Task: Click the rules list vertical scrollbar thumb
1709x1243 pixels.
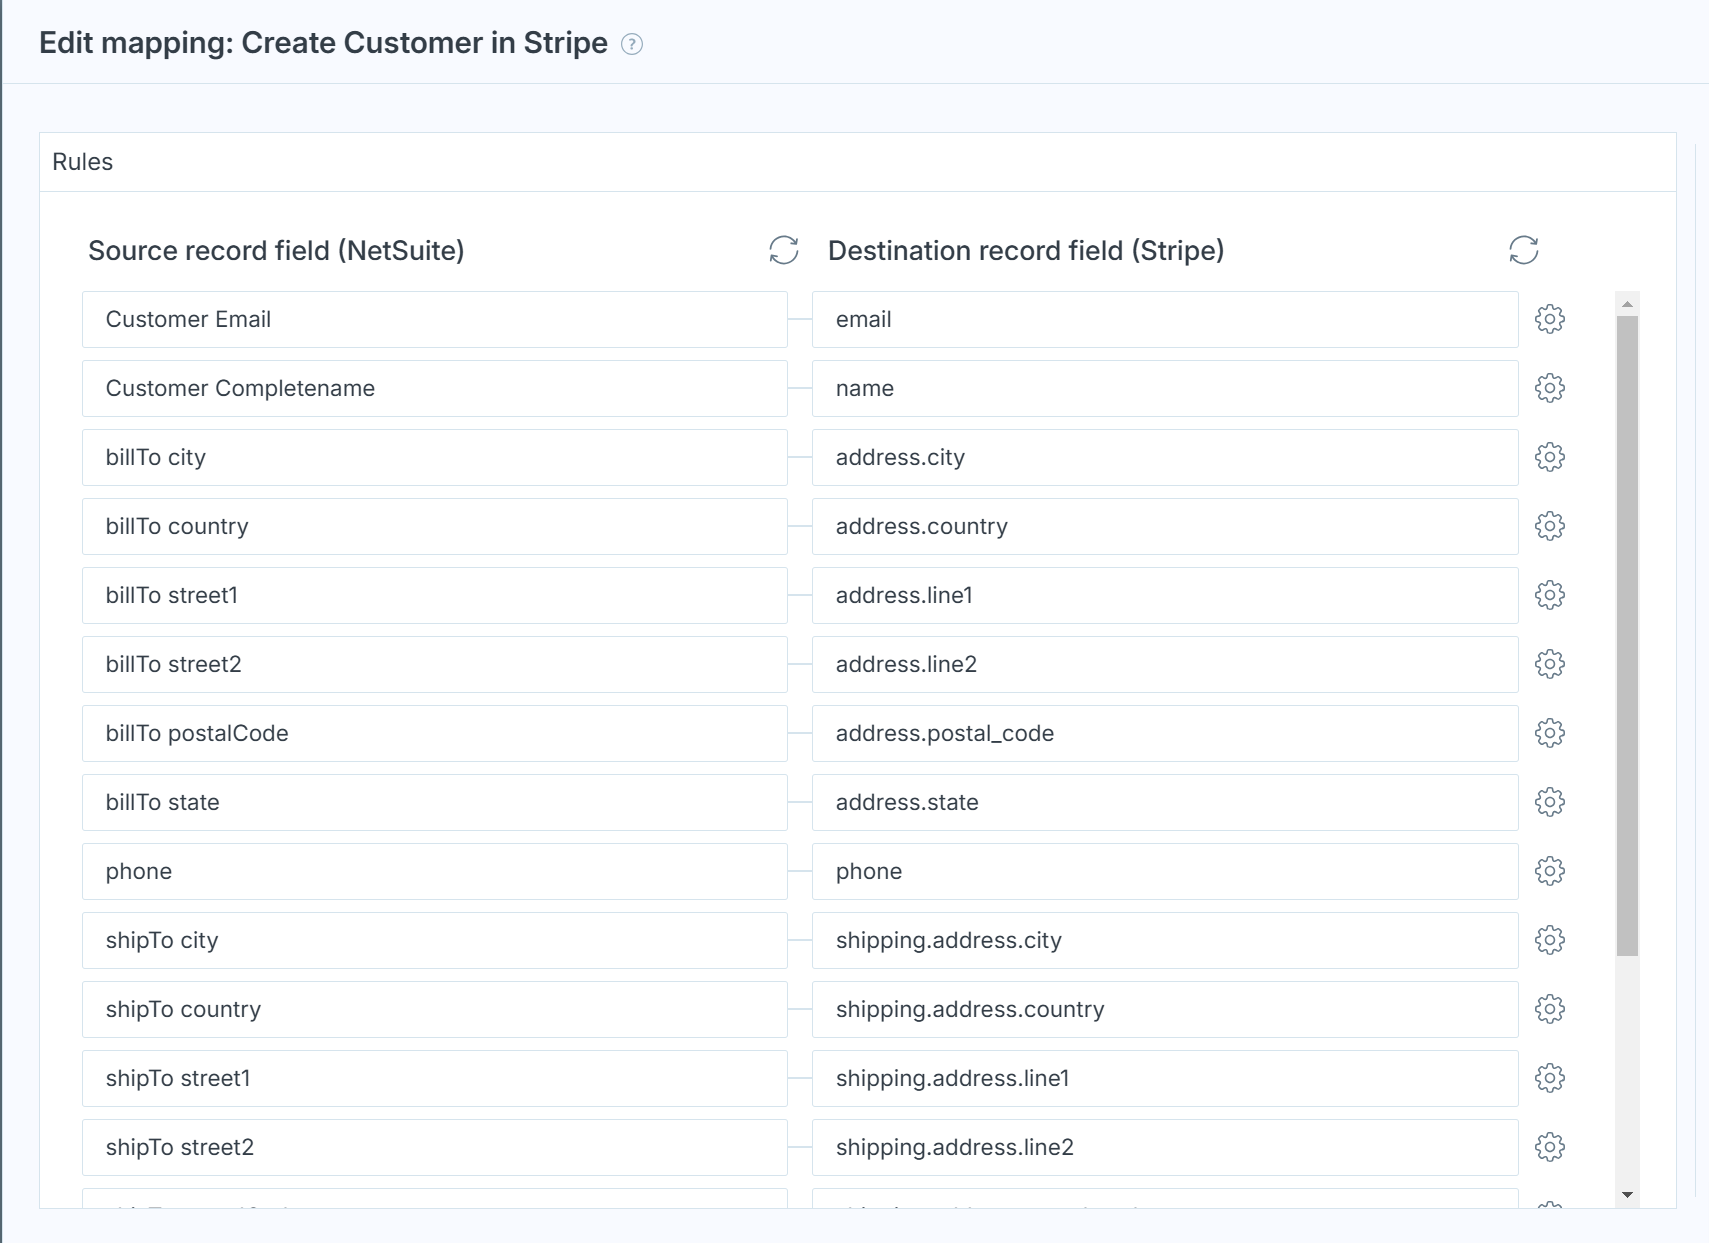Action: coord(1627,635)
